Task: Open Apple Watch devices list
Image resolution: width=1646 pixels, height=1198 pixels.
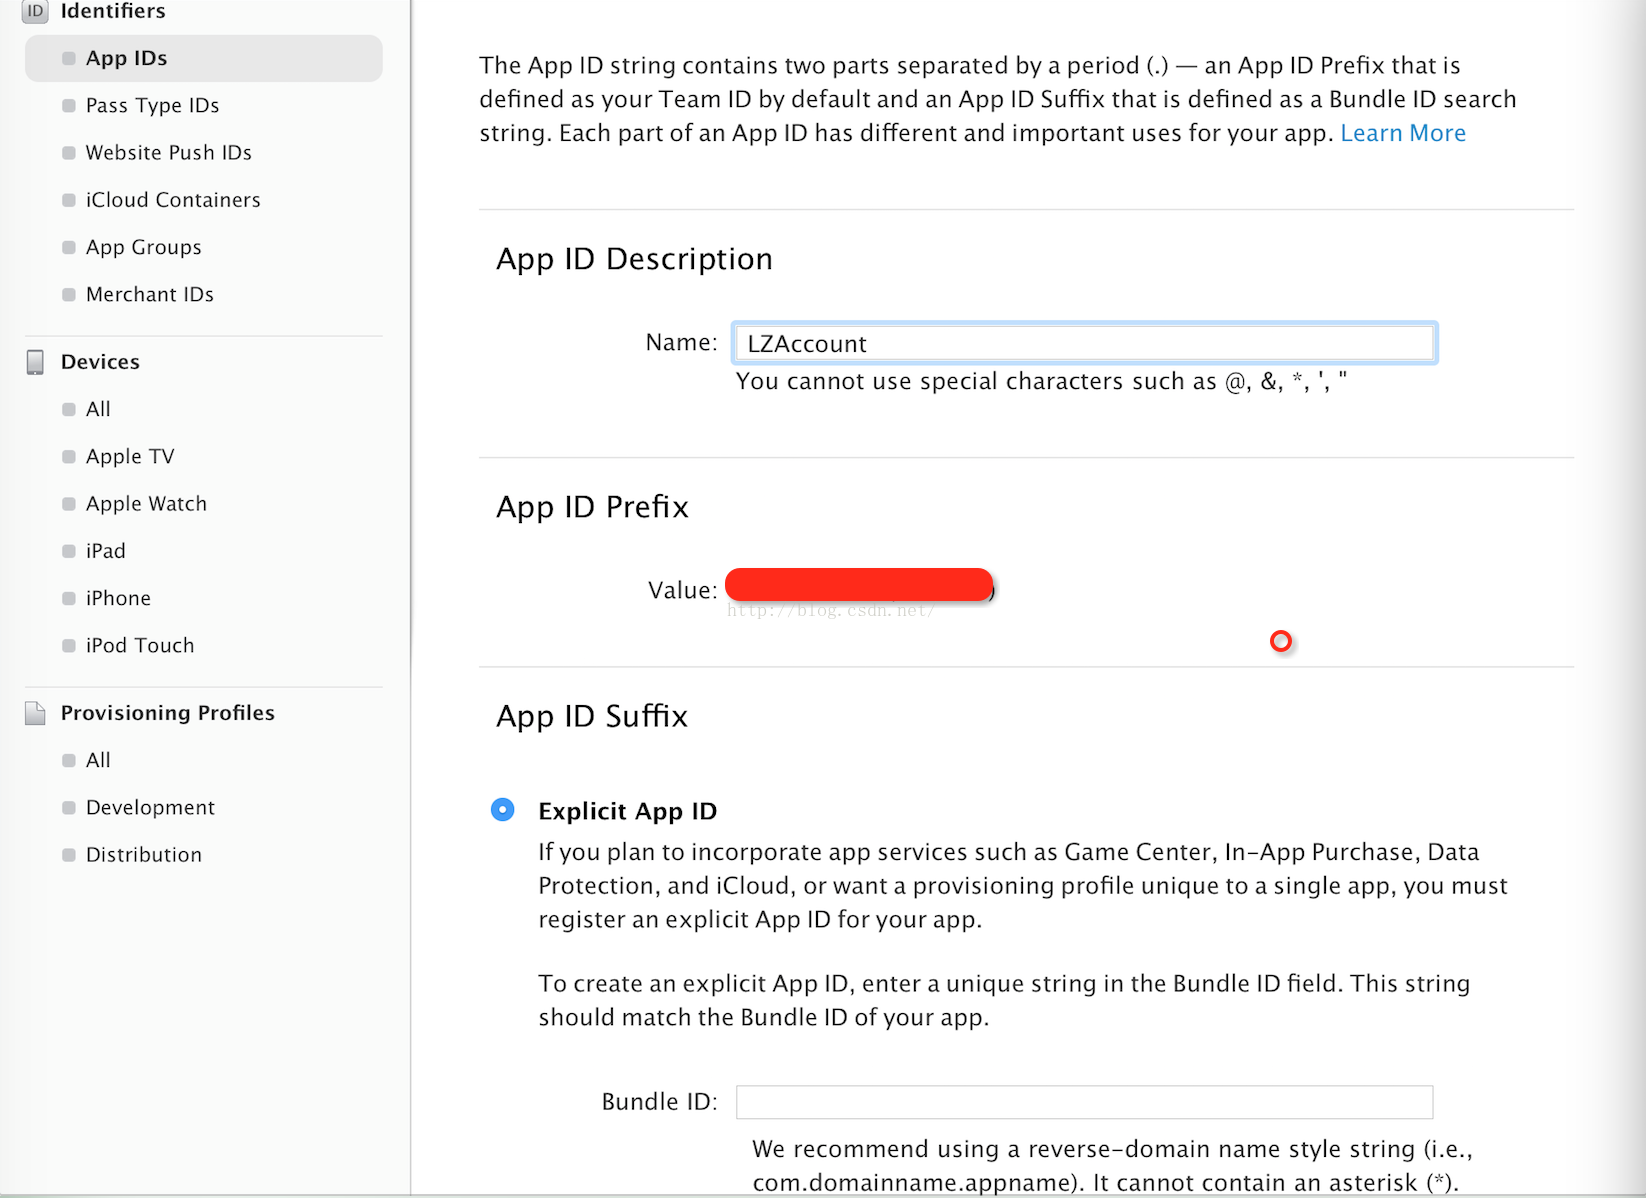Action: [146, 504]
